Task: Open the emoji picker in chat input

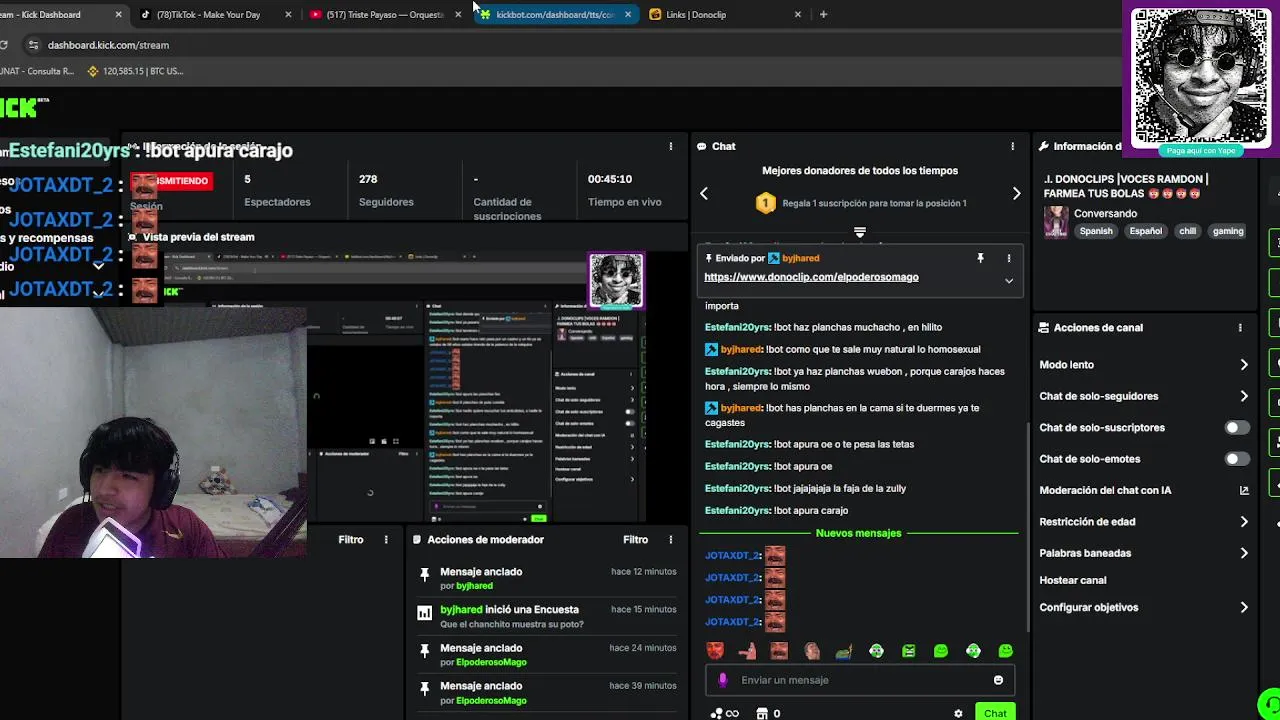Action: [x=998, y=680]
